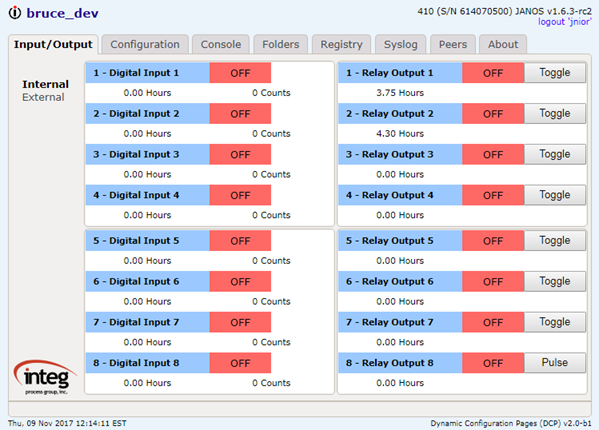
Task: Select External I/O view
Action: point(43,97)
